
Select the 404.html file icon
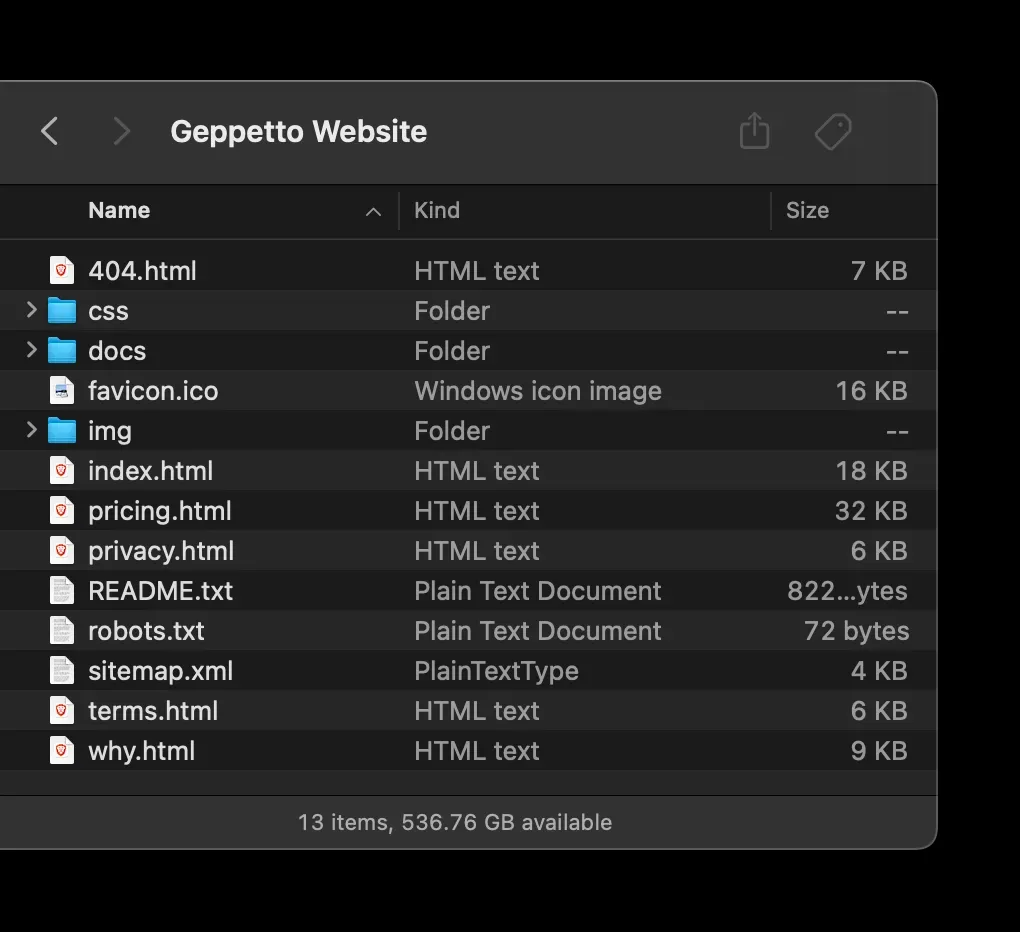(62, 271)
